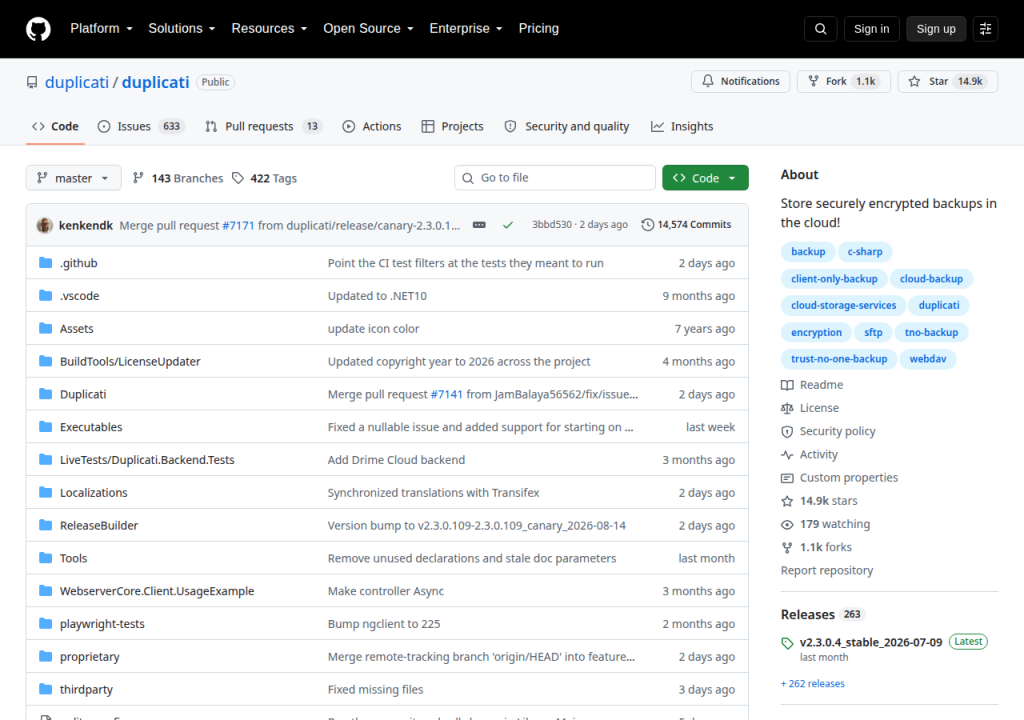This screenshot has height=720, width=1024.
Task: Select the cloud-backup topic tag
Action: (x=931, y=279)
